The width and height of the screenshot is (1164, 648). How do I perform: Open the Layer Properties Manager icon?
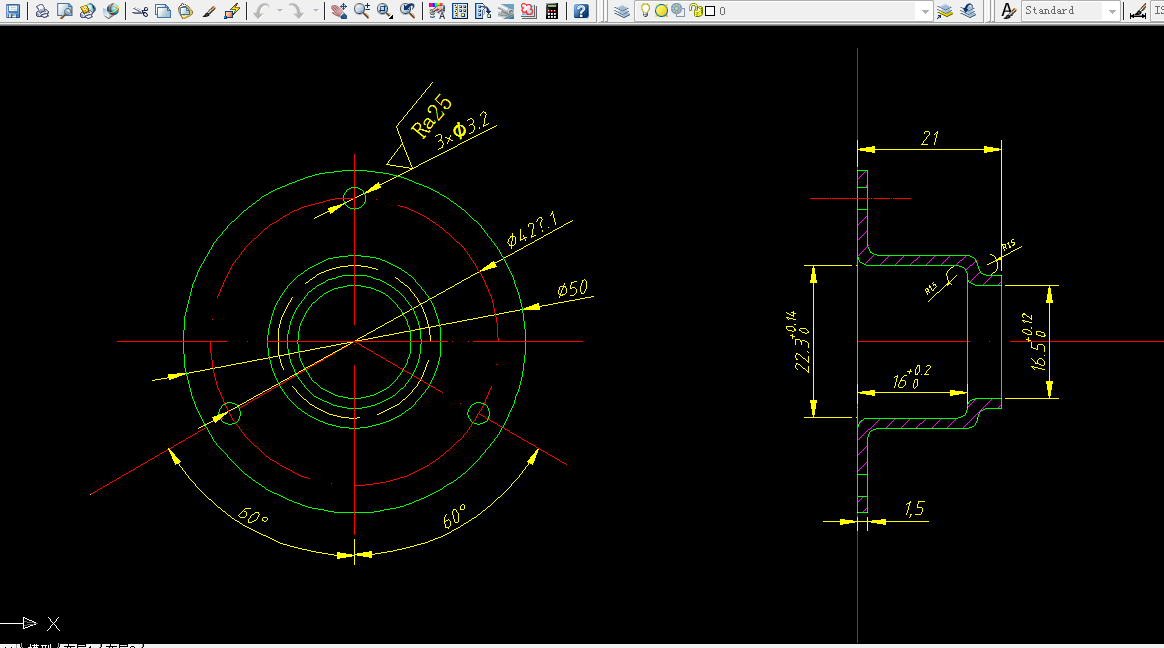(x=621, y=10)
